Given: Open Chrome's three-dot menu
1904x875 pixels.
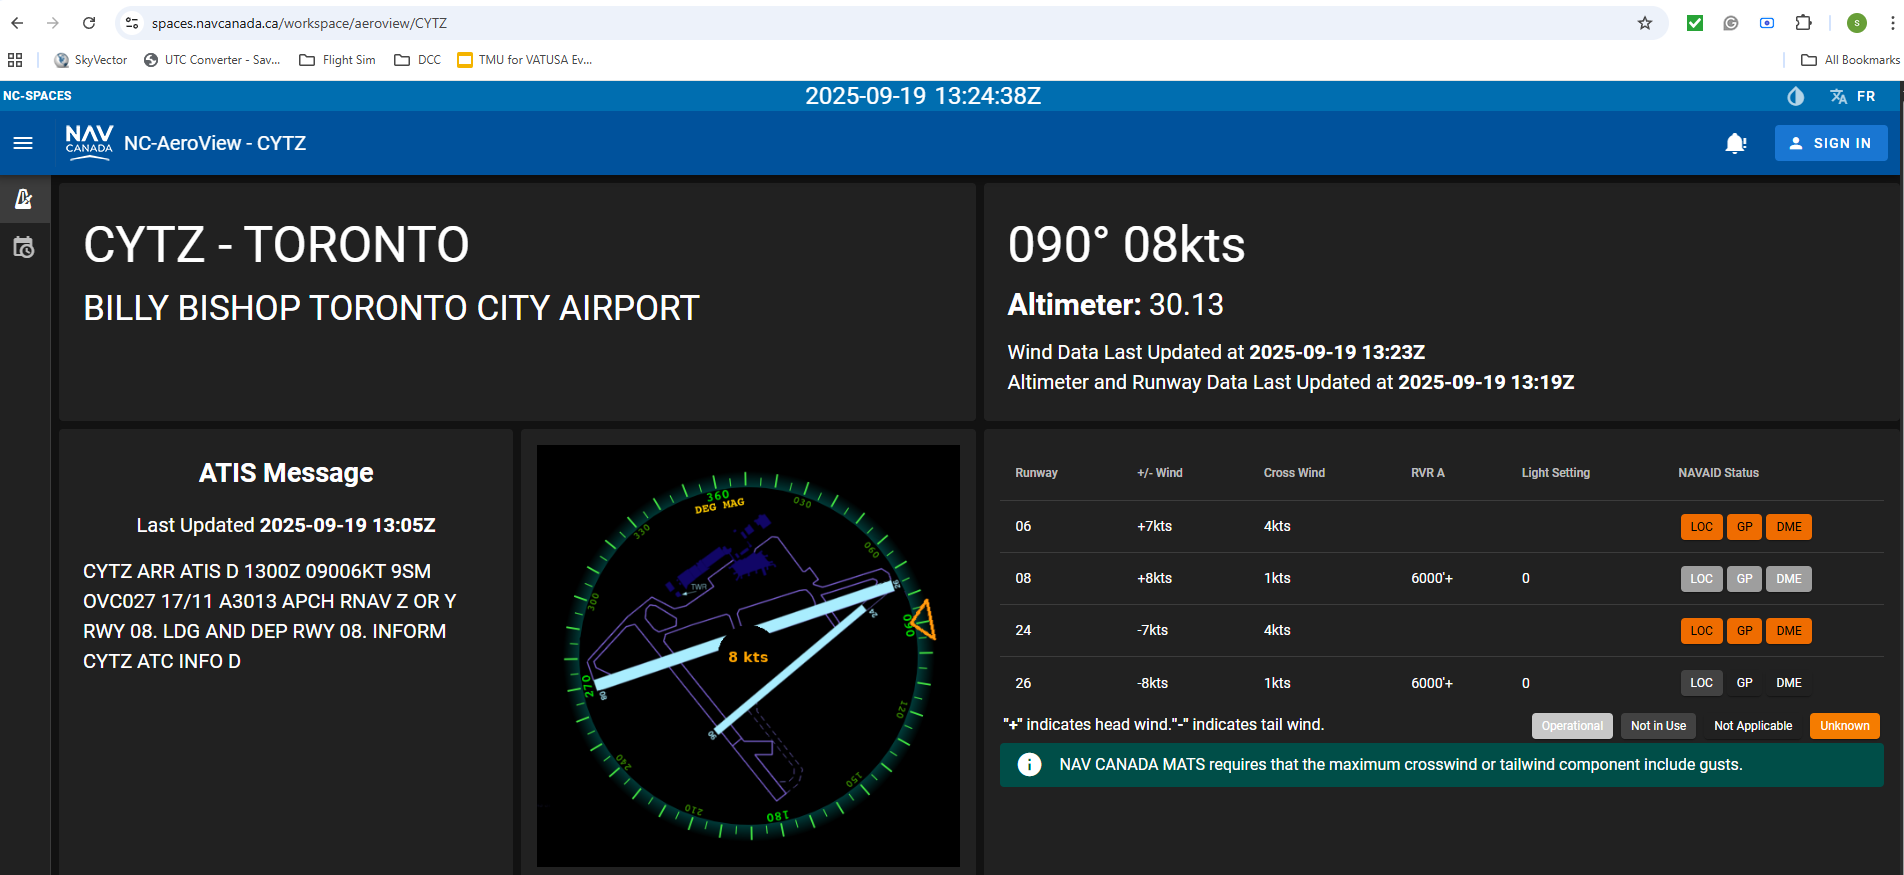Looking at the screenshot, I should (1892, 23).
